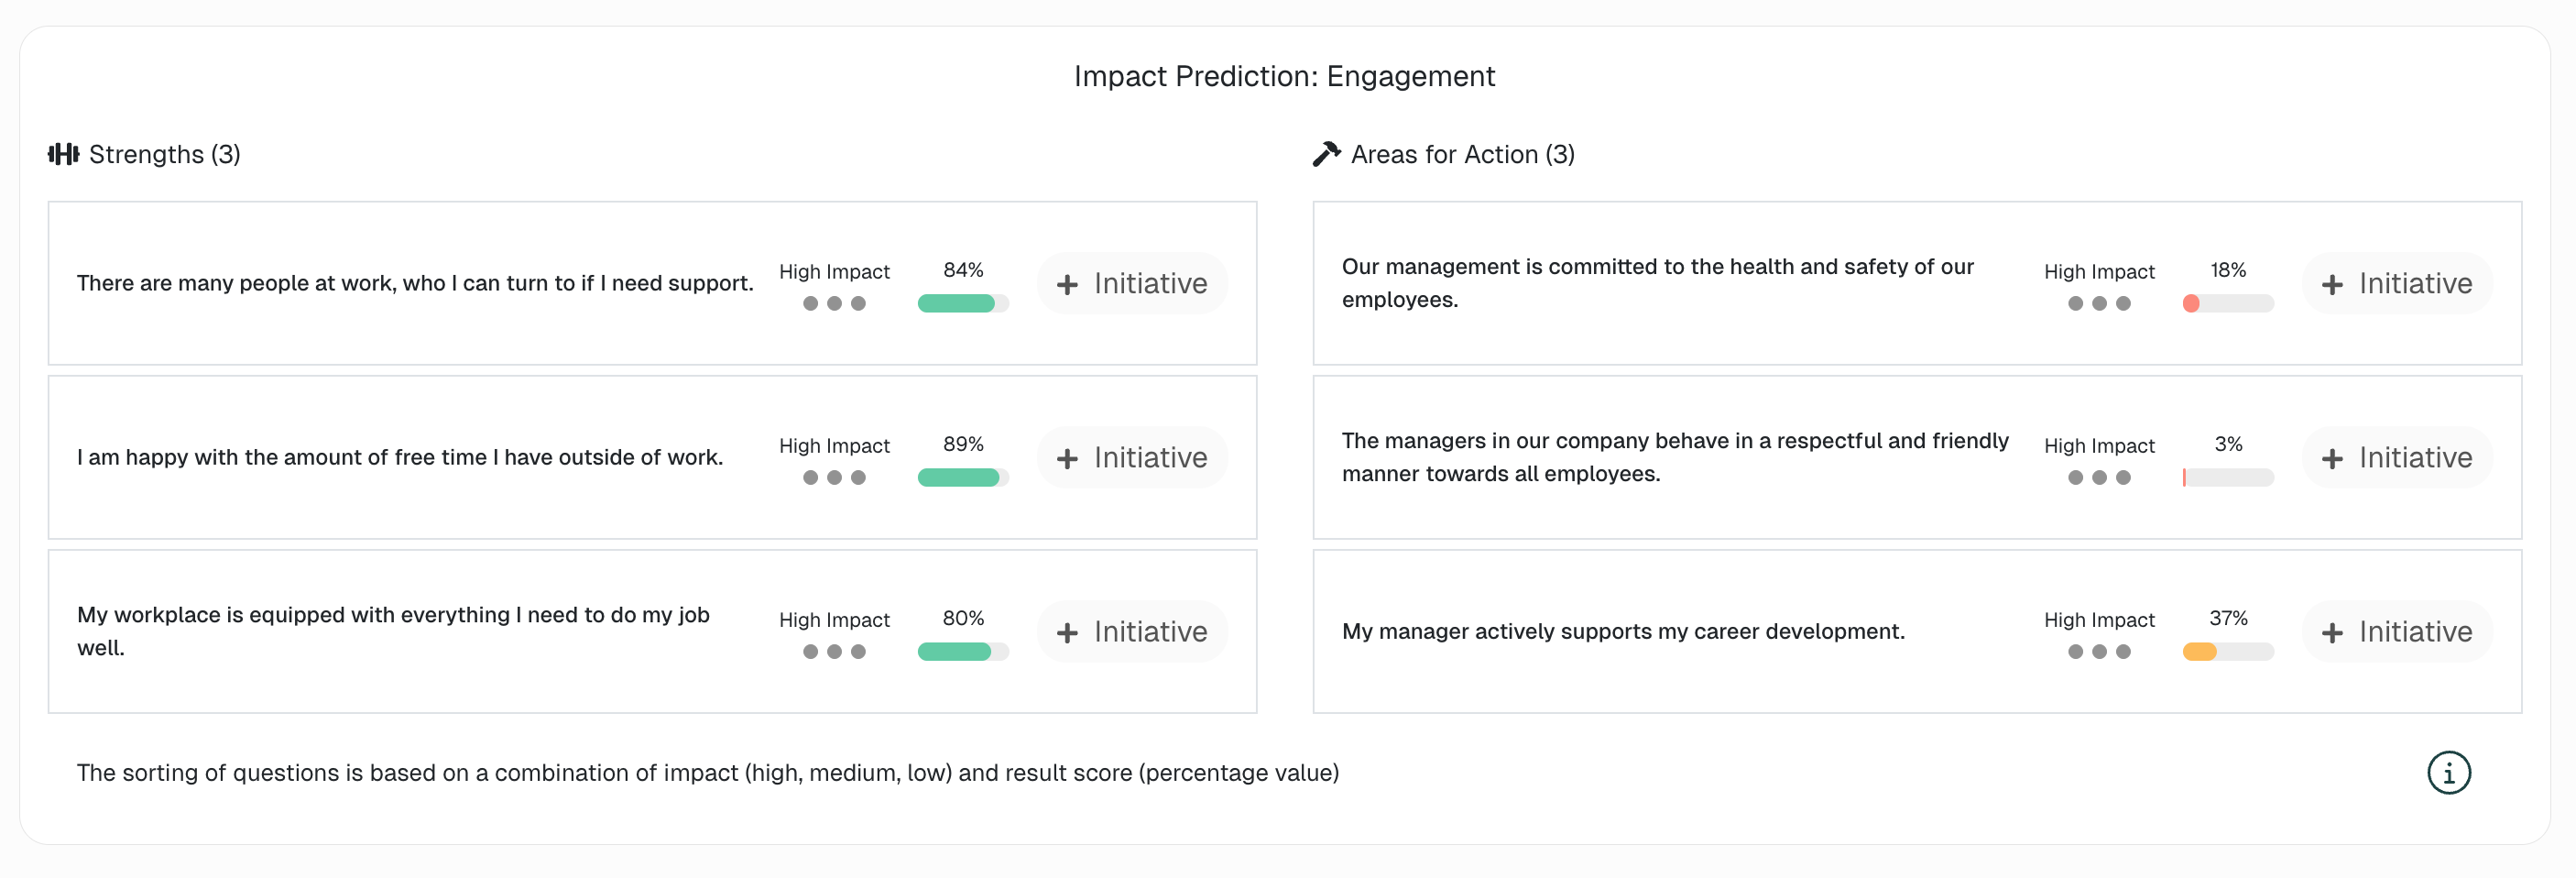Click the Areas for Action hammer icon
This screenshot has height=878, width=2576.
point(1325,154)
